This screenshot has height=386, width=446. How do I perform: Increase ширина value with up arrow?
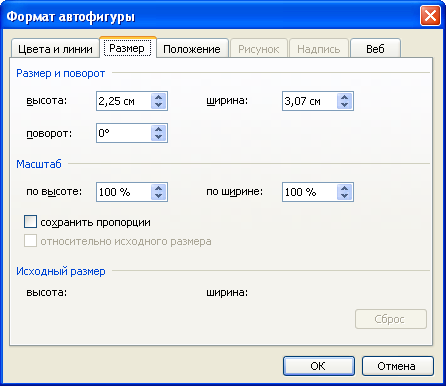(x=345, y=97)
